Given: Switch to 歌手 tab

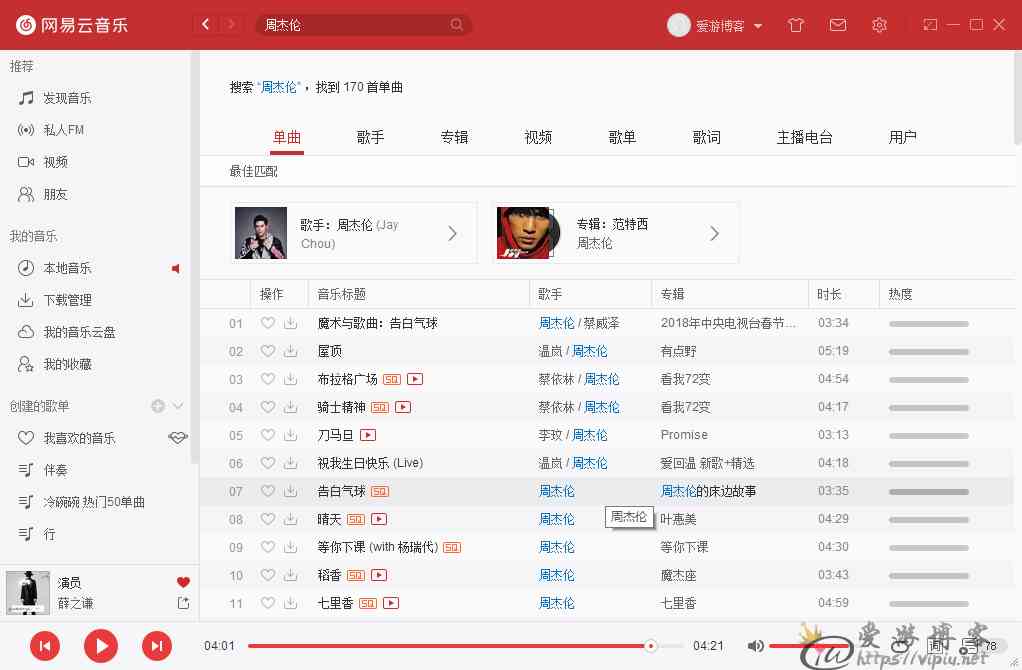Looking at the screenshot, I should pyautogui.click(x=370, y=138).
